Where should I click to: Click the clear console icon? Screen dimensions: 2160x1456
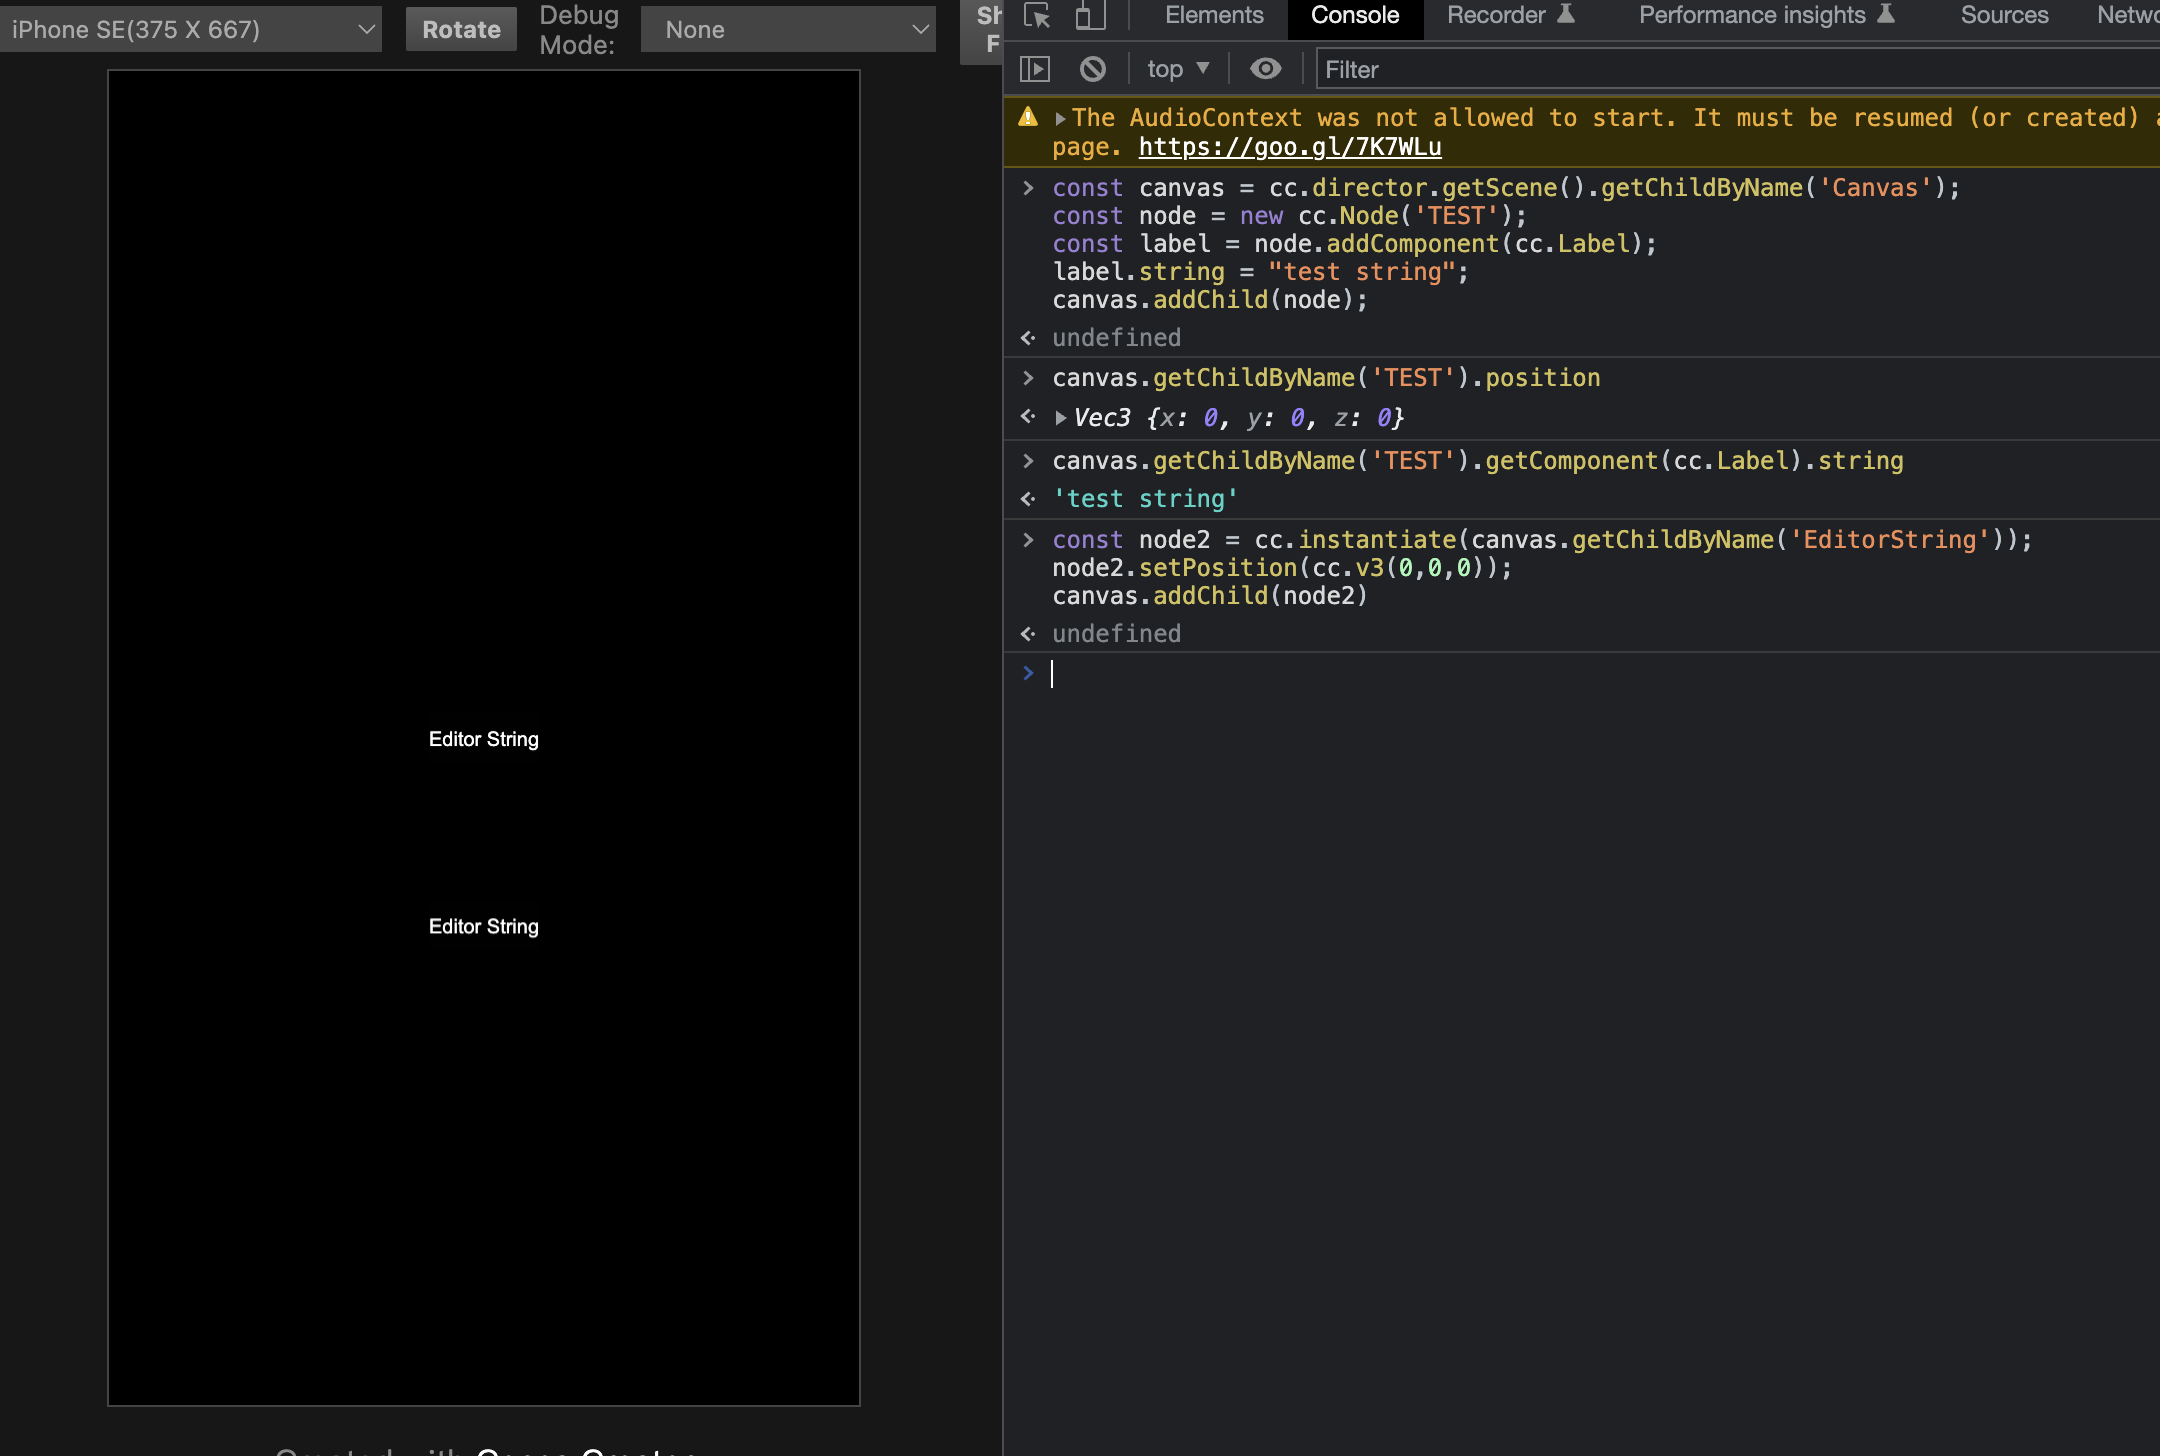point(1093,69)
